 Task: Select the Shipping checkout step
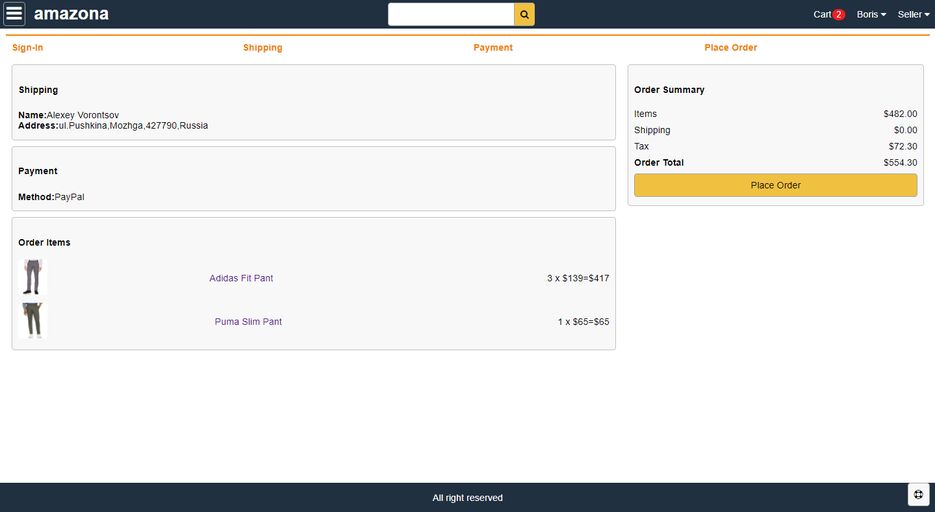click(x=262, y=48)
